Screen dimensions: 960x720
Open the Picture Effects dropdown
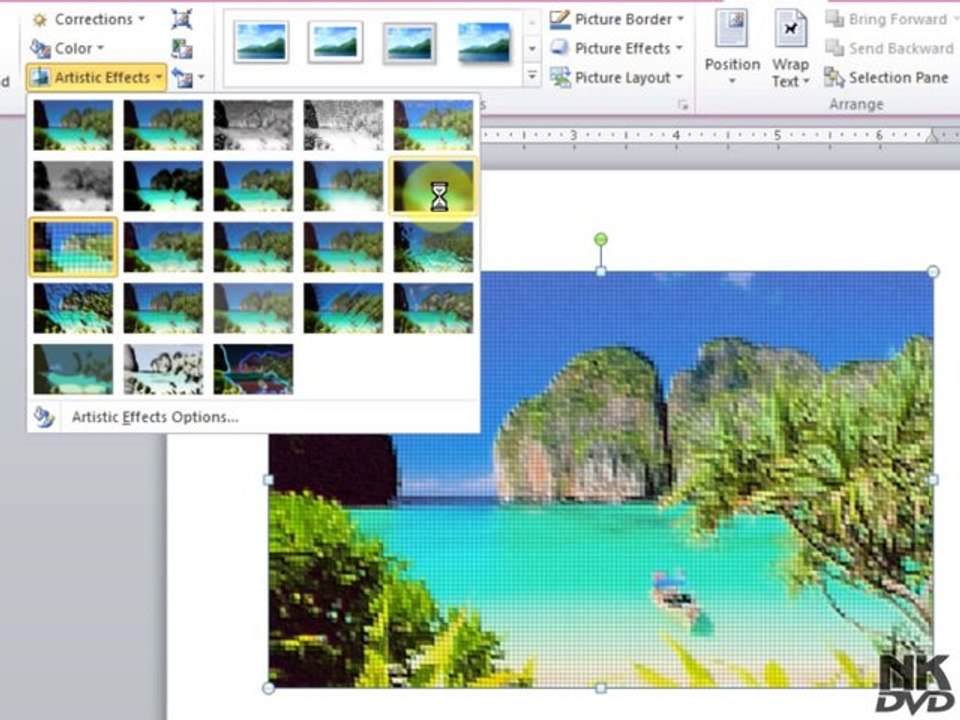tap(617, 48)
